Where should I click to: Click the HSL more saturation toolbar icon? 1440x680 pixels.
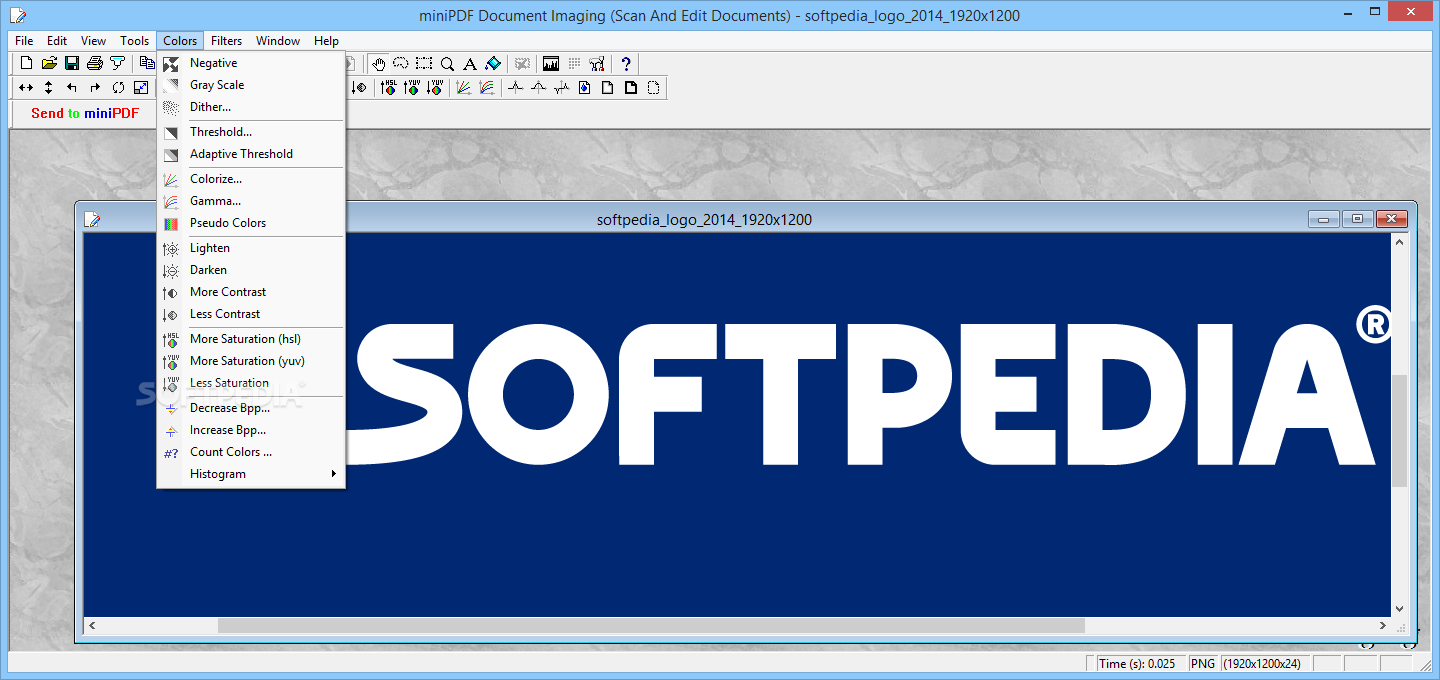(x=388, y=87)
